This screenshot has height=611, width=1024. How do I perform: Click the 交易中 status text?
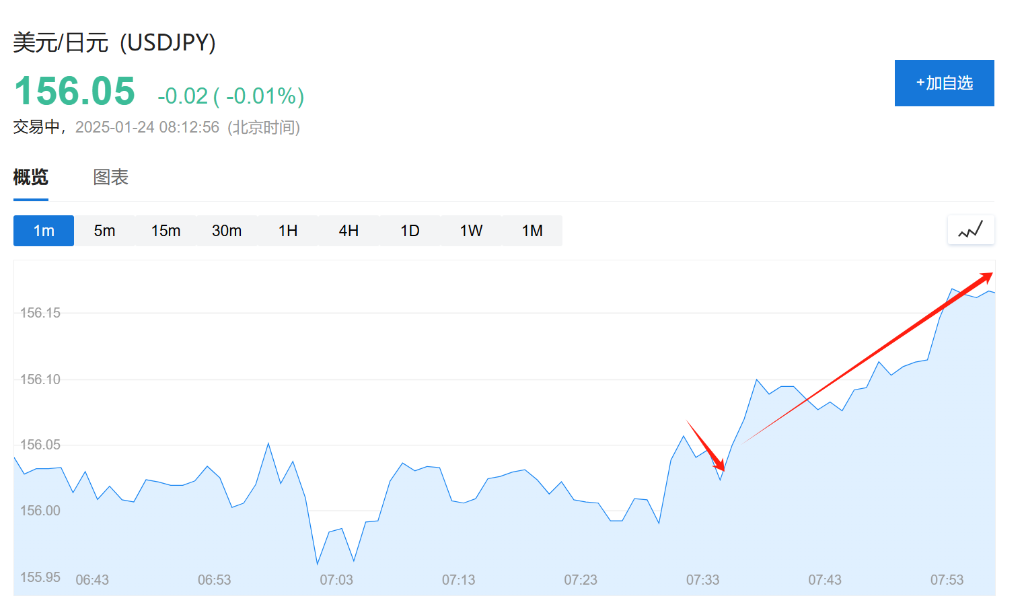(x=36, y=127)
